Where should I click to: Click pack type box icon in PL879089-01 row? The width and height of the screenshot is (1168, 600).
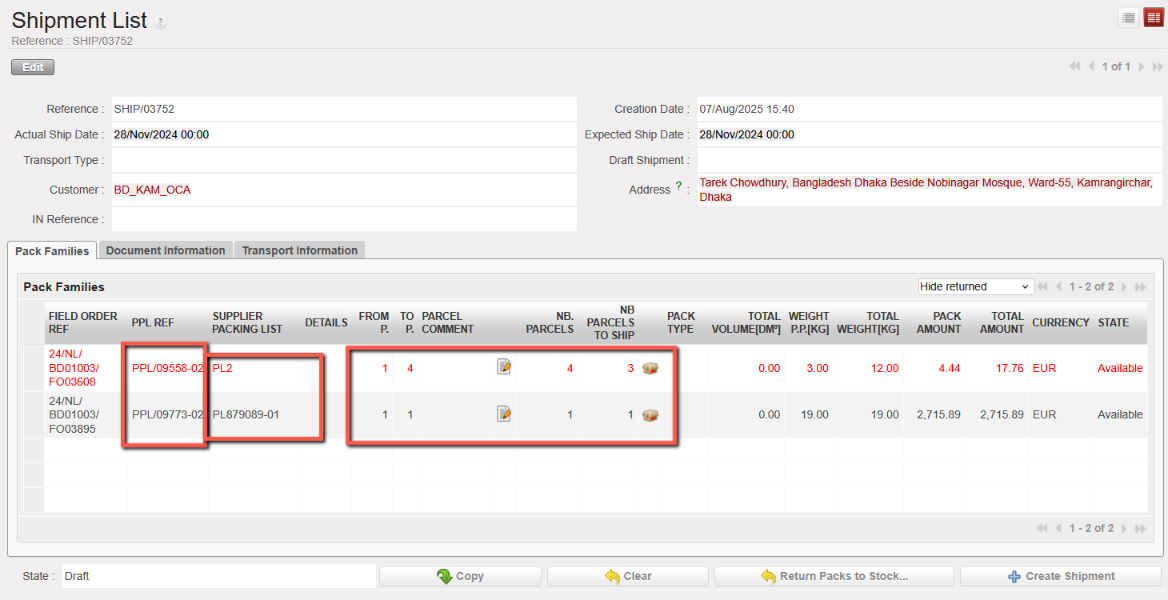(650, 414)
